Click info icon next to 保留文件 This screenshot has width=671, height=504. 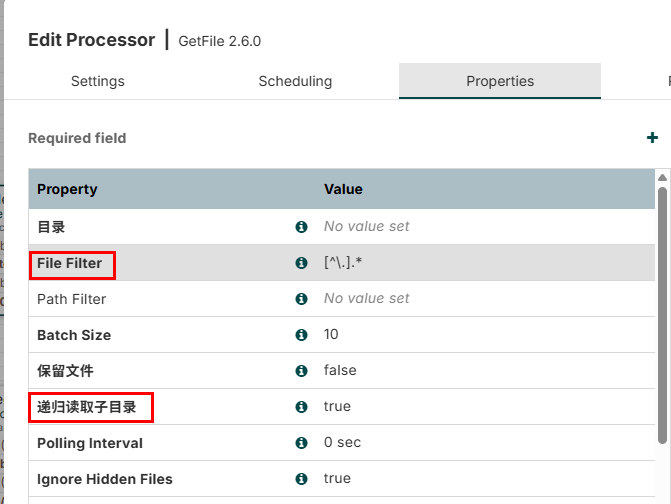click(301, 371)
